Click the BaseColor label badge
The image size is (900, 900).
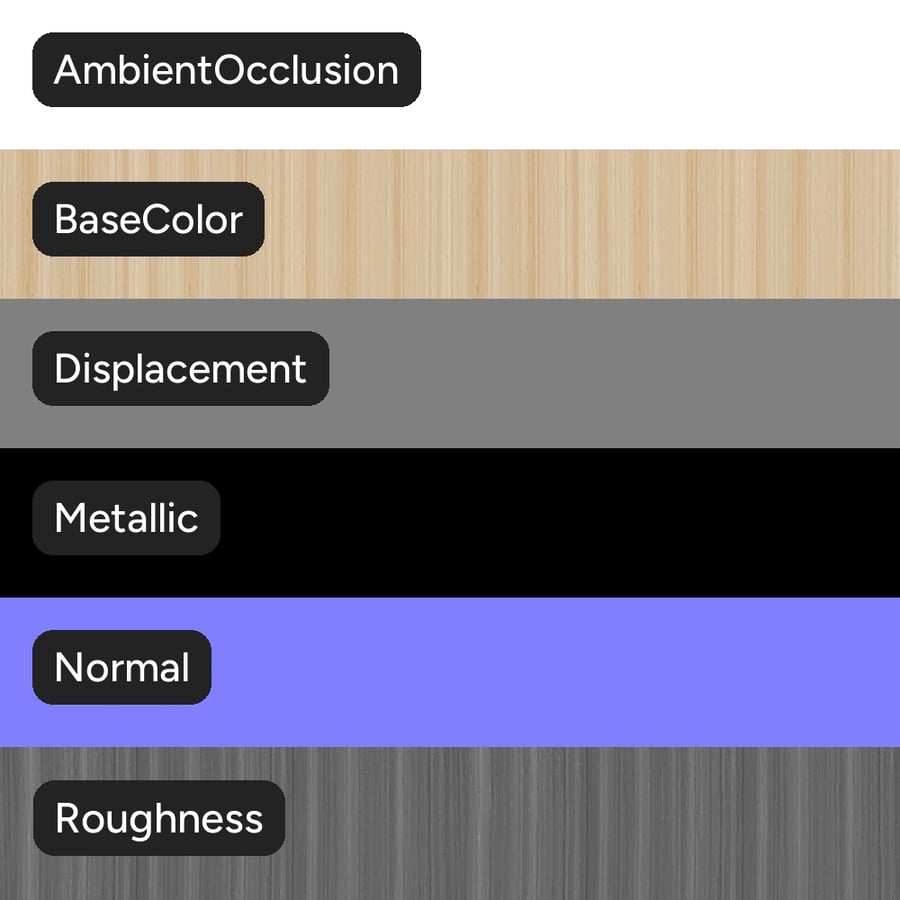148,219
